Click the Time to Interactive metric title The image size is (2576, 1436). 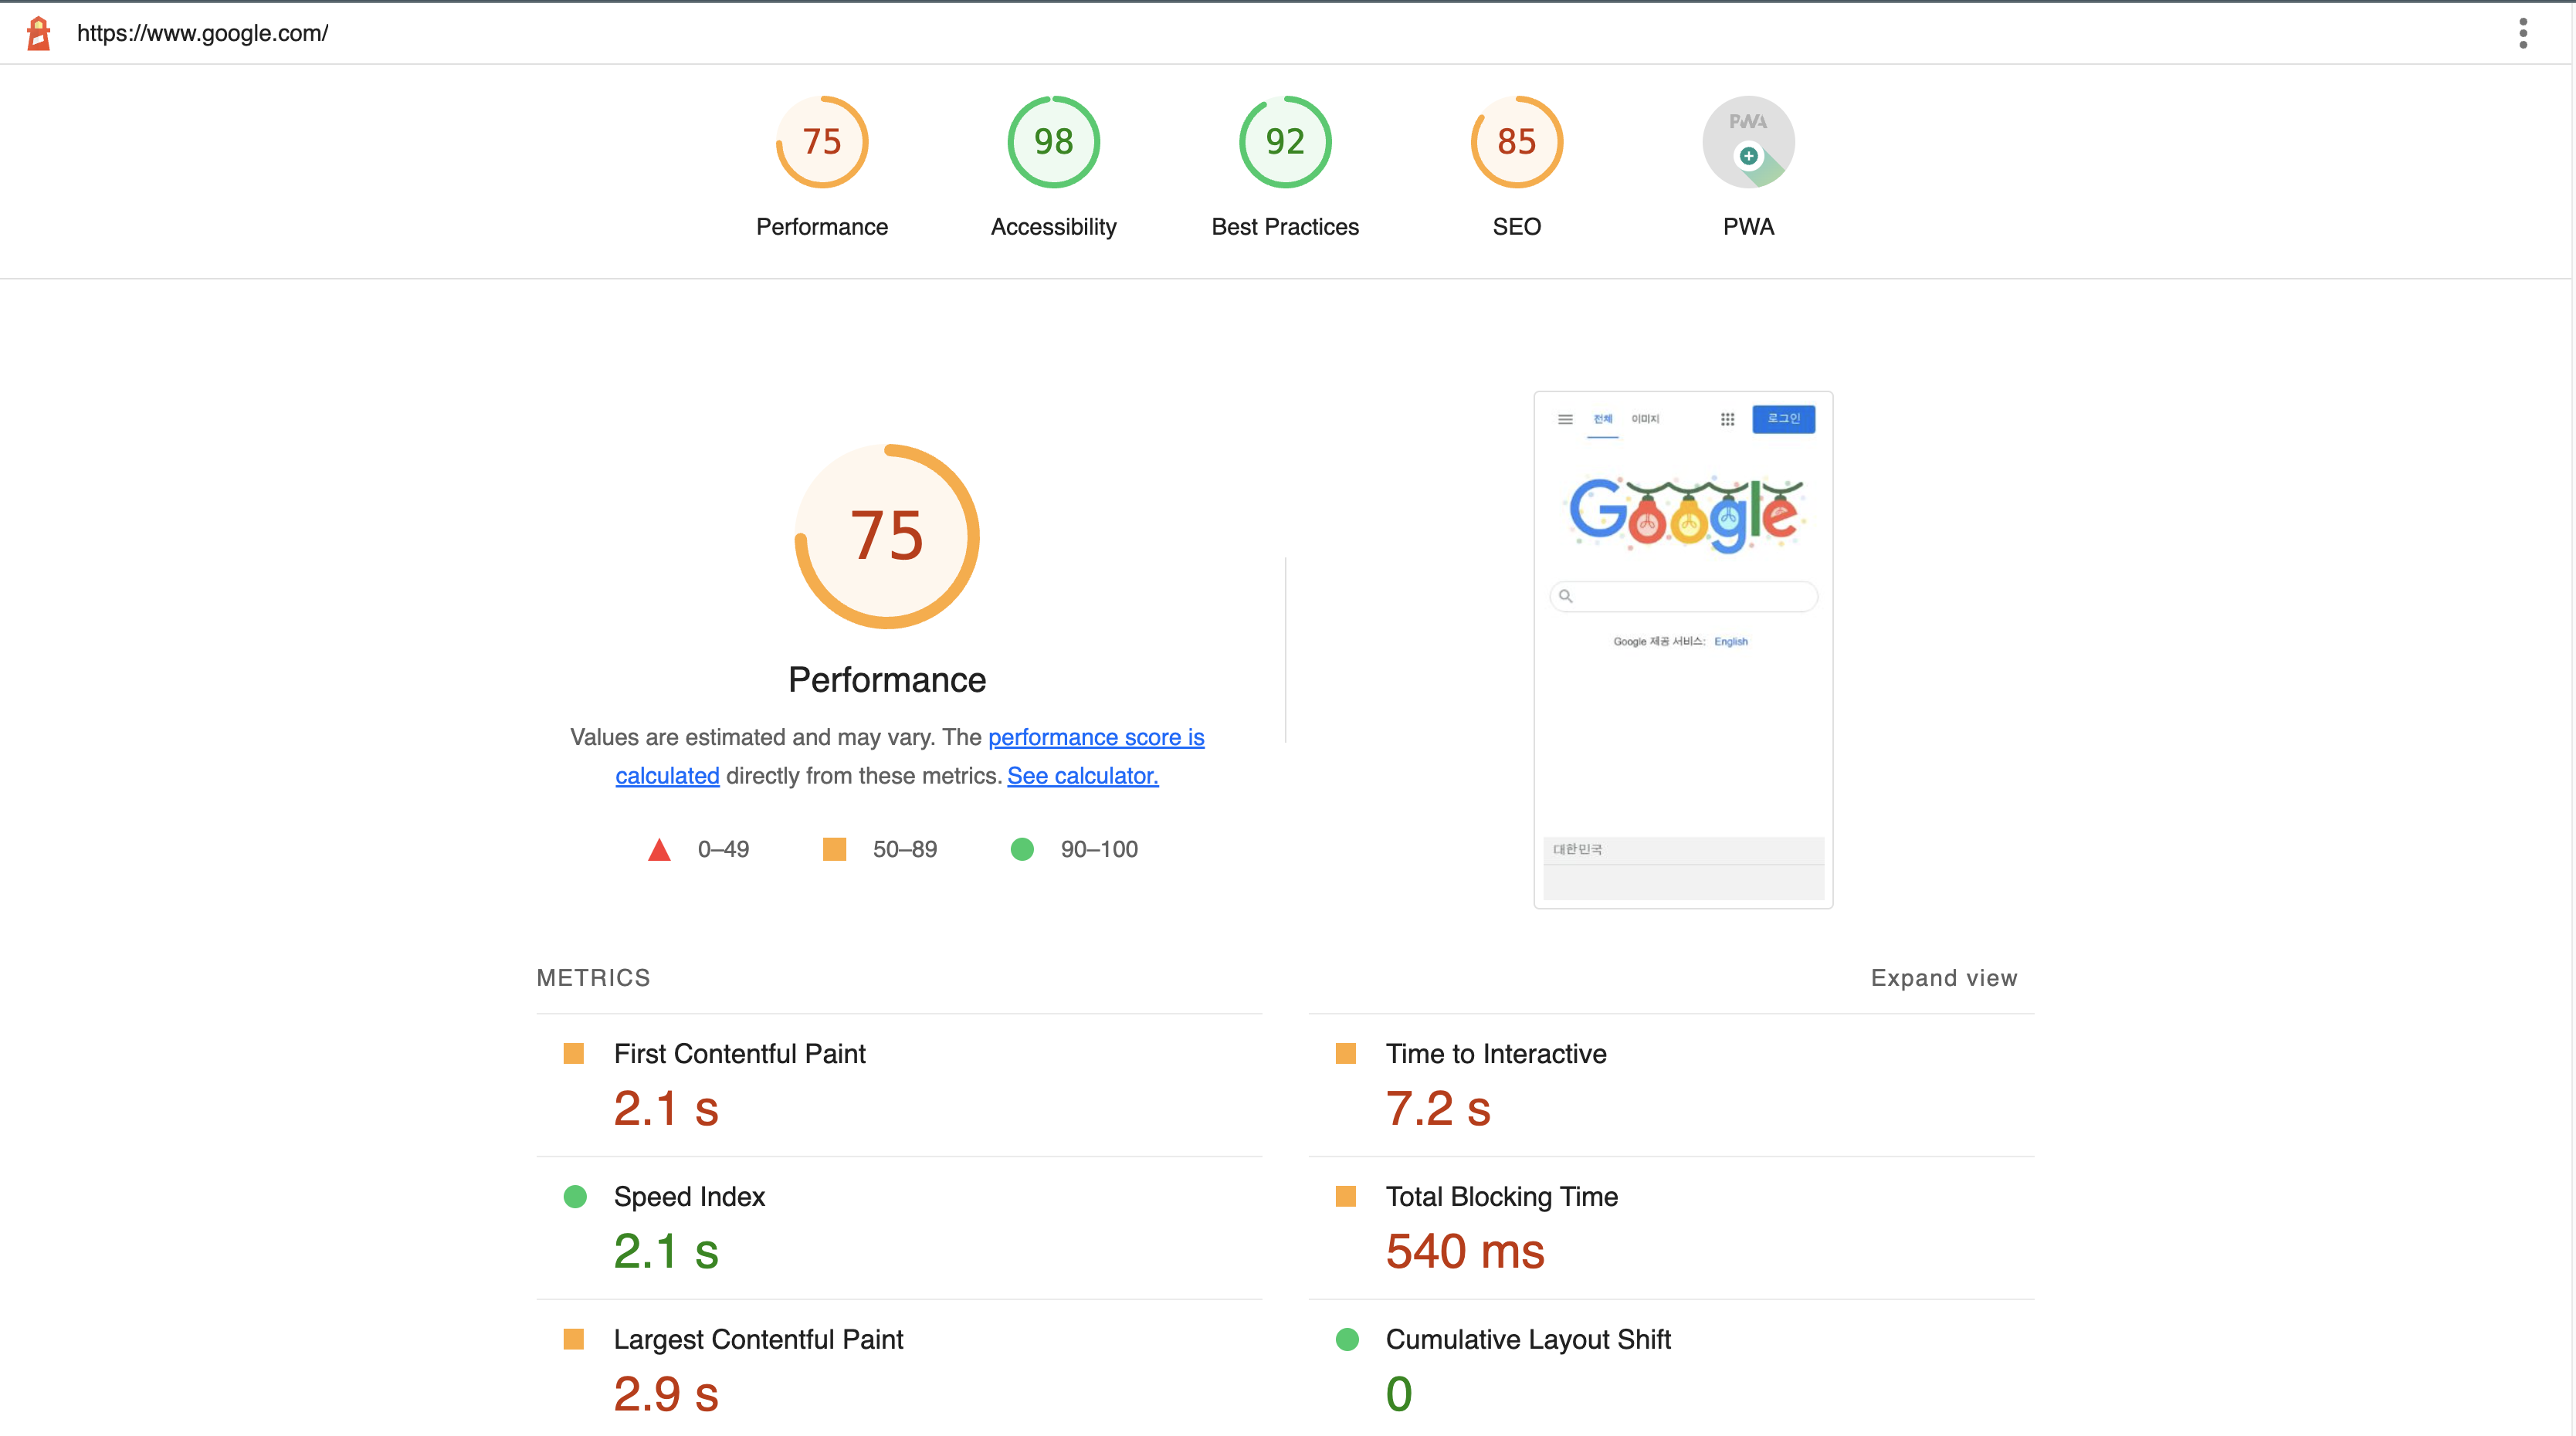click(x=1496, y=1053)
